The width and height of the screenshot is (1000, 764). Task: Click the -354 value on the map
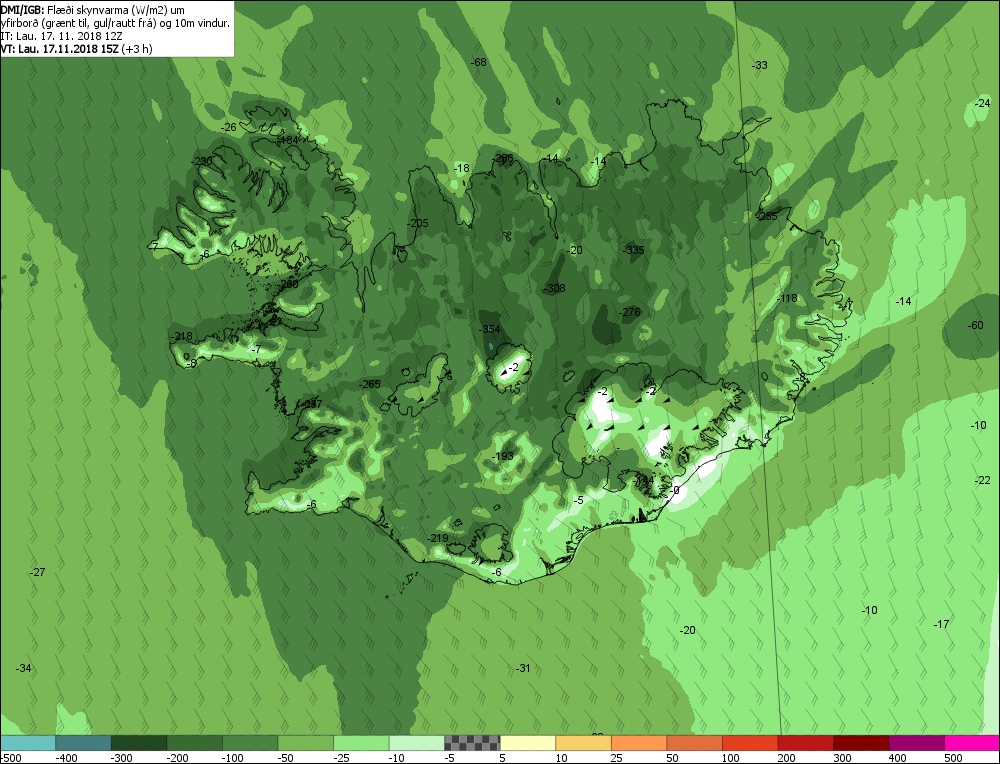click(490, 329)
